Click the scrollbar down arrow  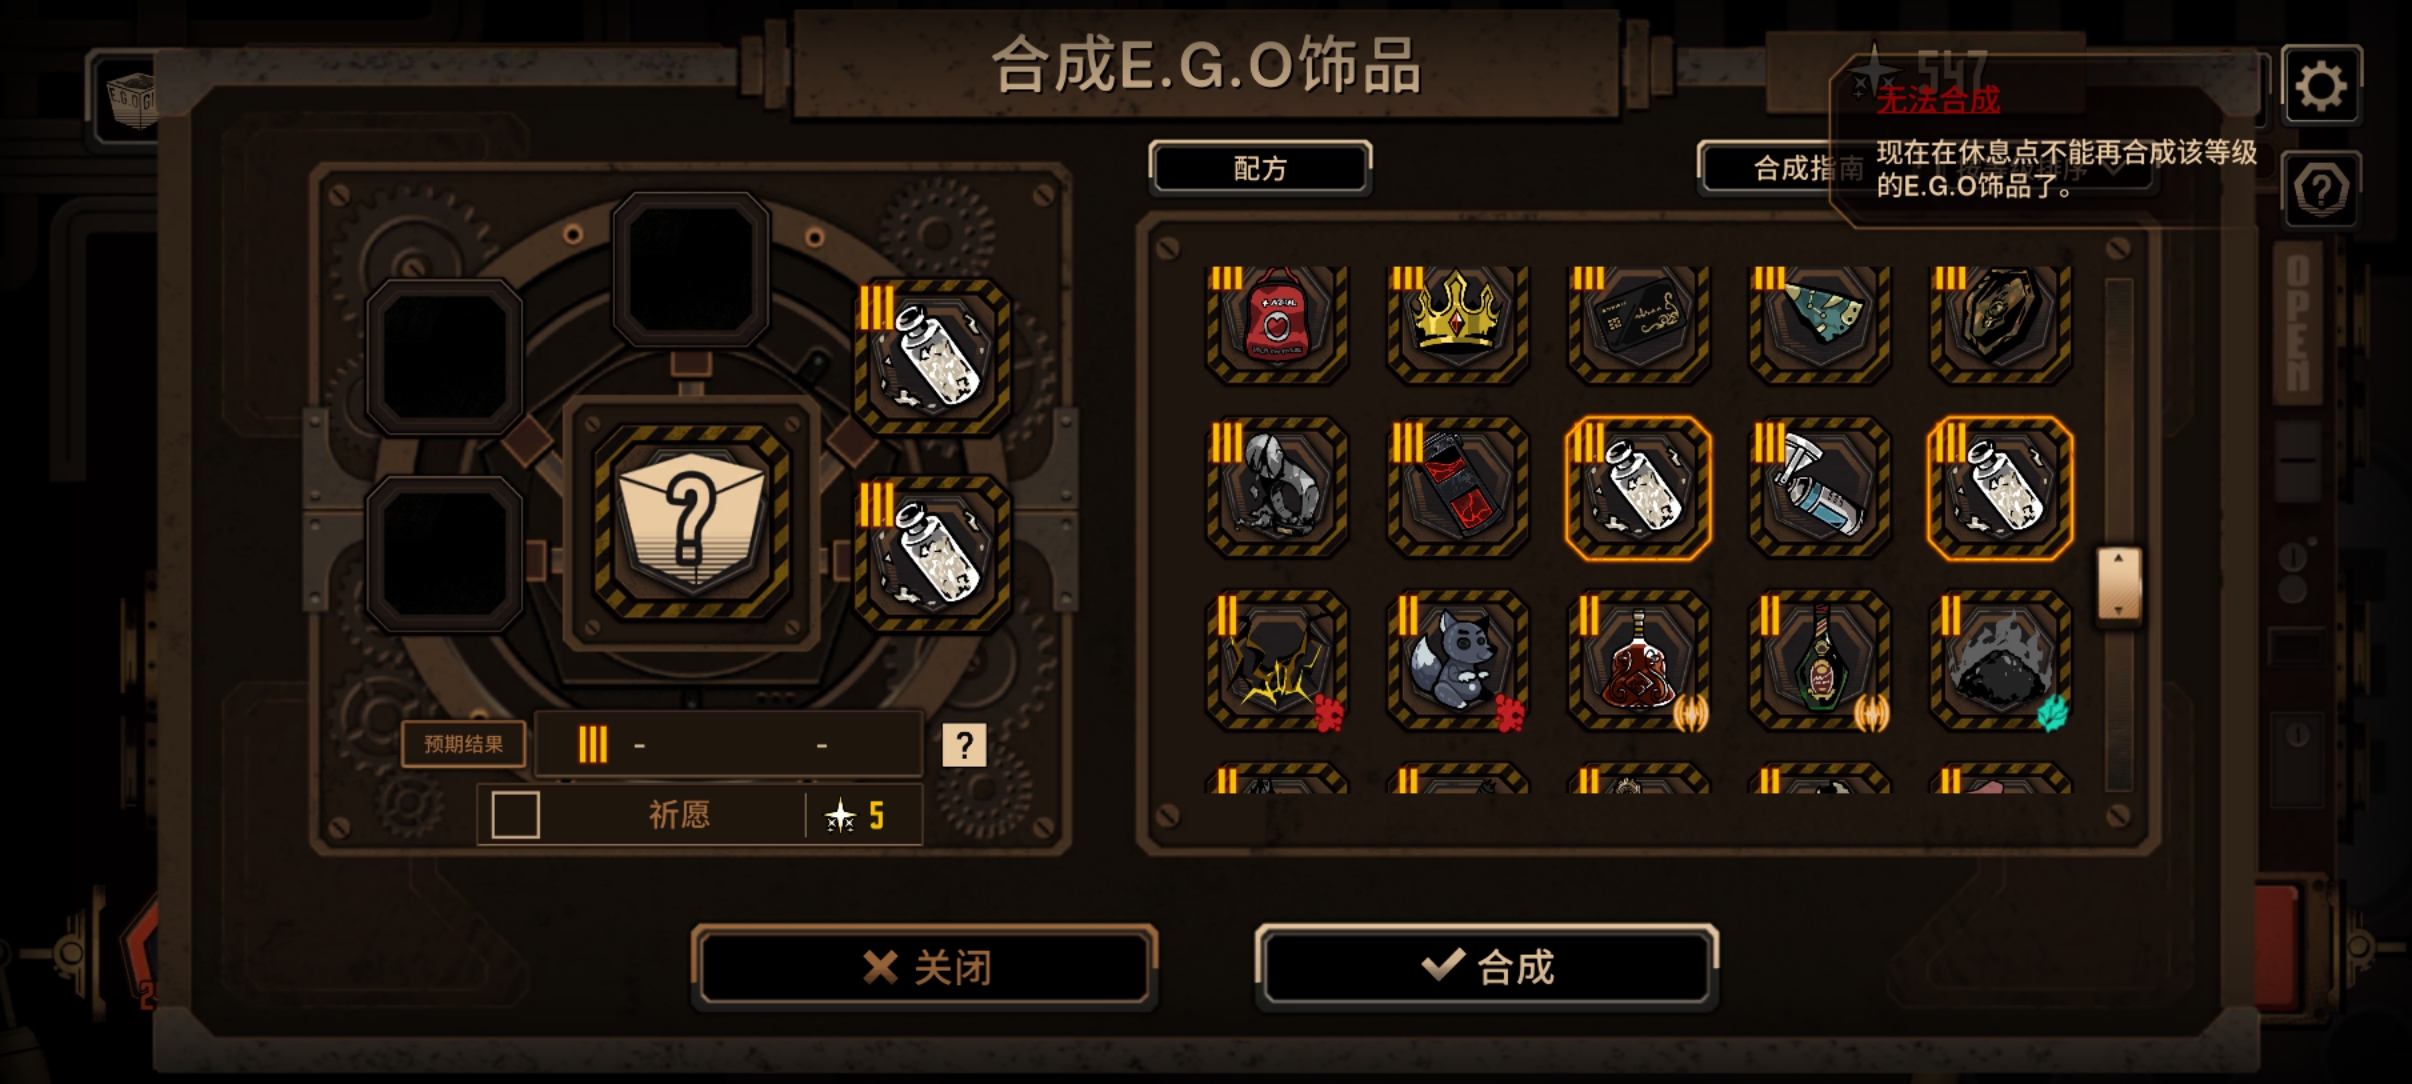tap(2118, 608)
